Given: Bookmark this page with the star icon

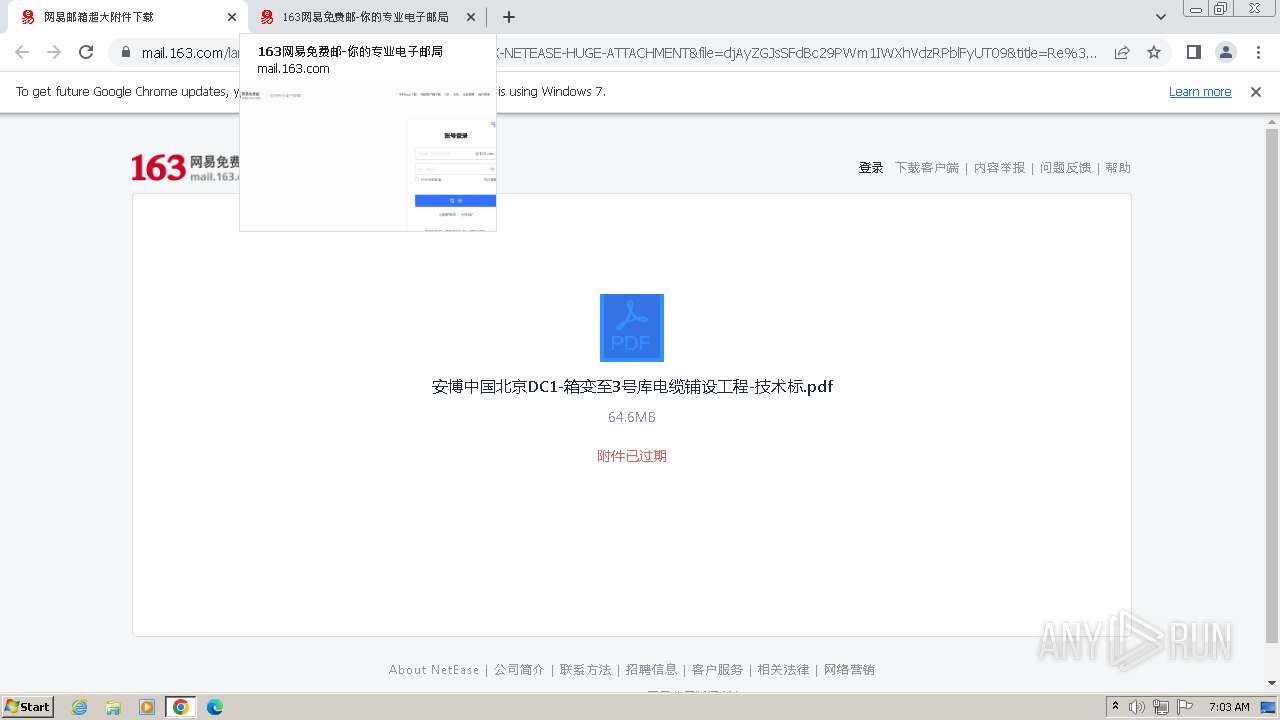Looking at the screenshot, I should tap(1154, 52).
